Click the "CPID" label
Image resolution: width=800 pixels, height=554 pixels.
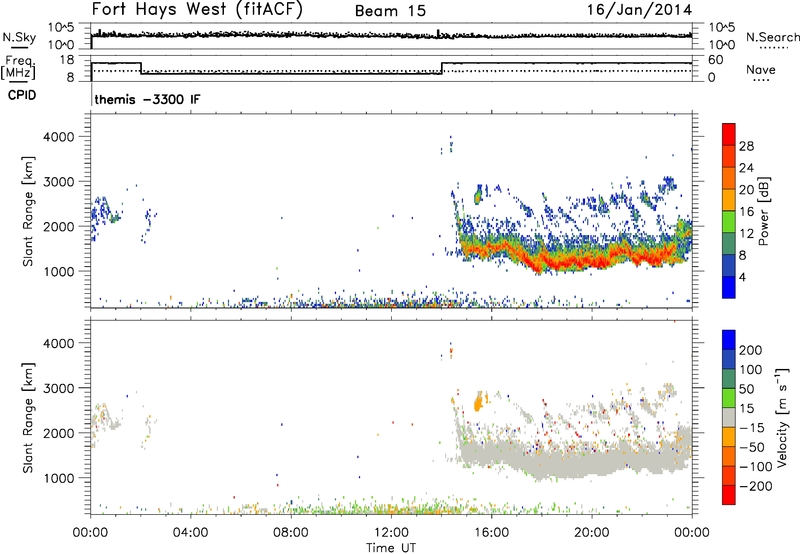pos(22,95)
